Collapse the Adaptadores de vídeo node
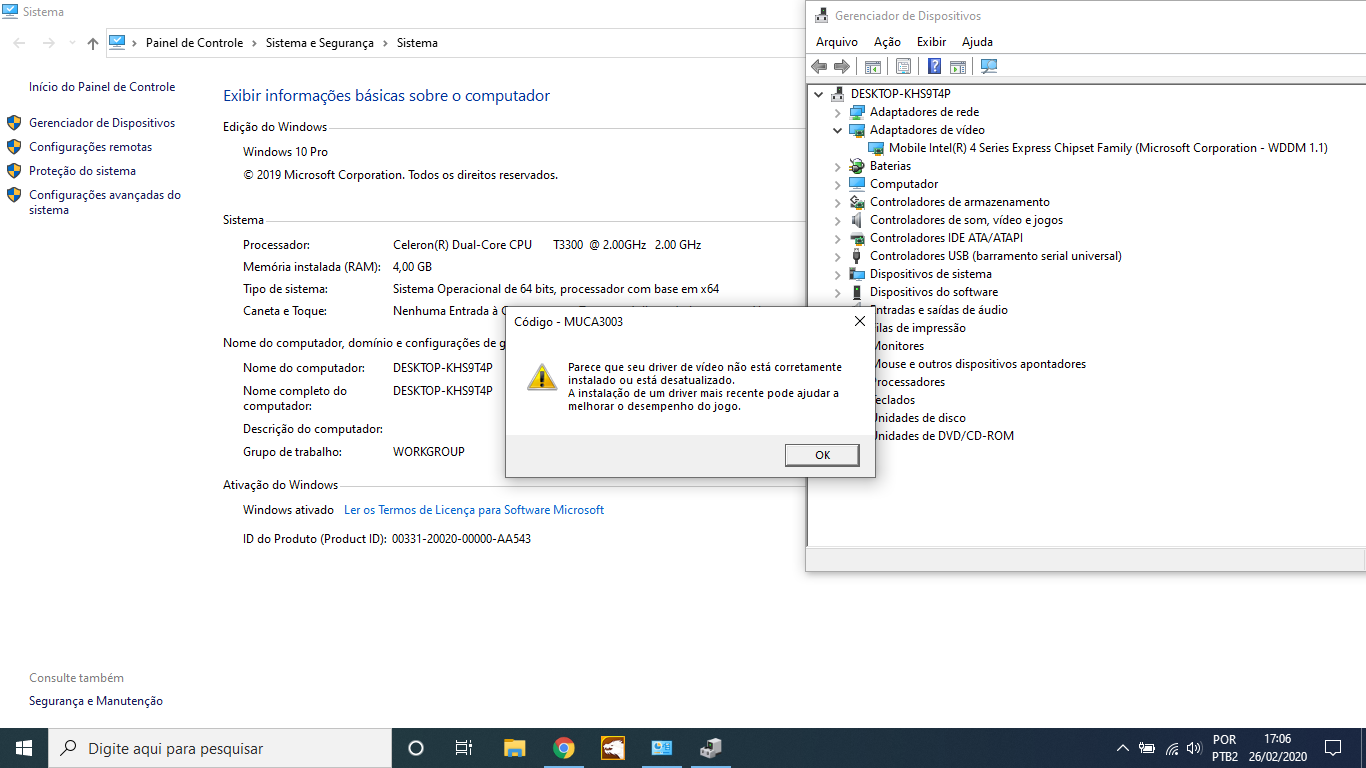The image size is (1366, 768). click(838, 130)
